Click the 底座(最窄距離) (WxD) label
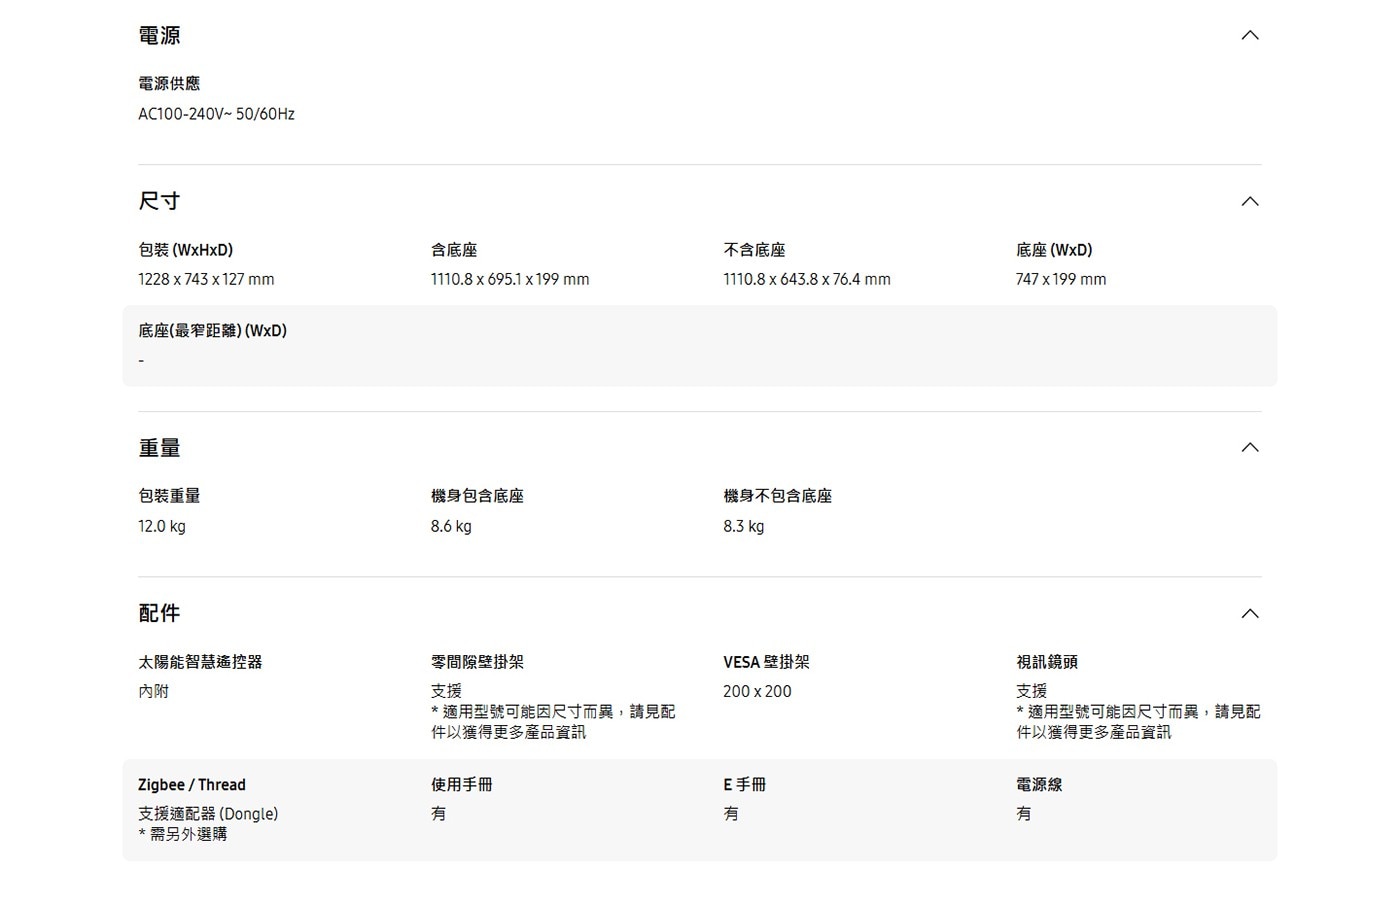 coord(212,331)
